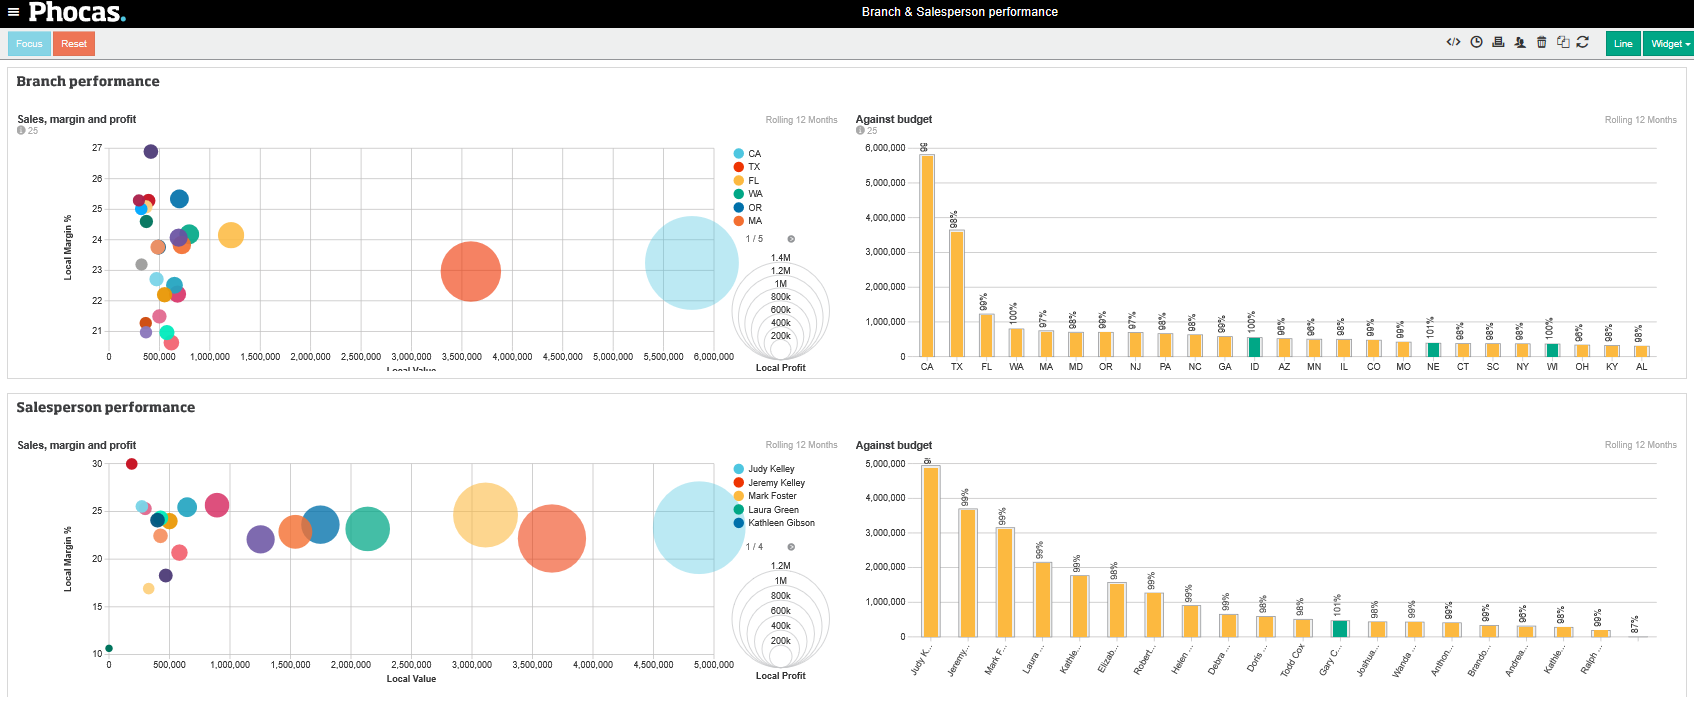Click the print dashboard icon
This screenshot has width=1694, height=706.
coord(1498,42)
